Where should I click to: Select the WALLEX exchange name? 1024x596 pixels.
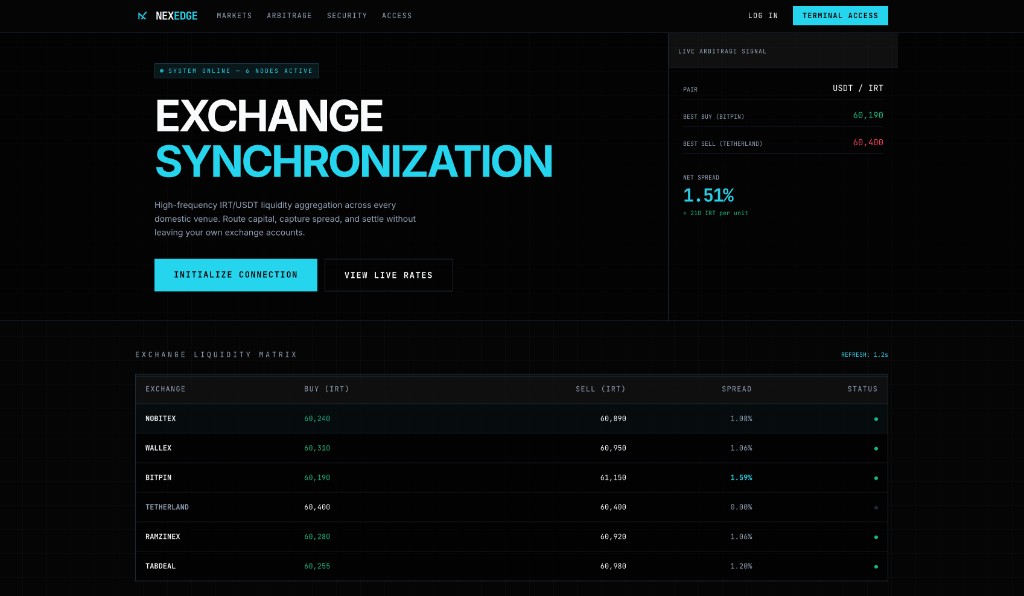point(158,448)
